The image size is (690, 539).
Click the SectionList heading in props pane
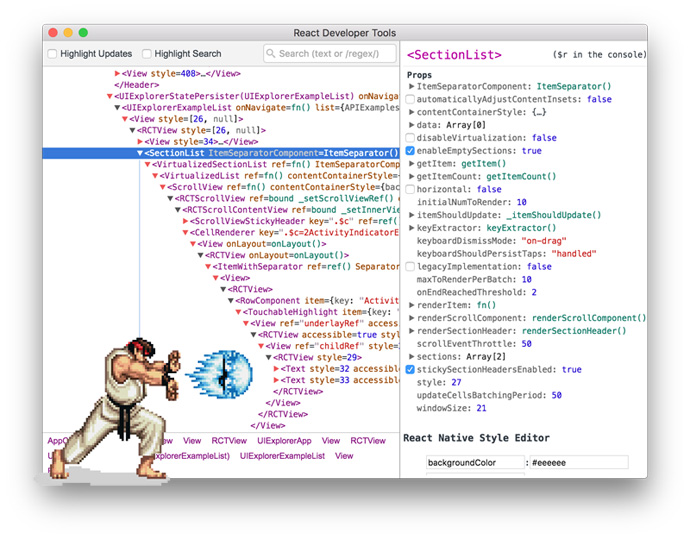coord(454,55)
